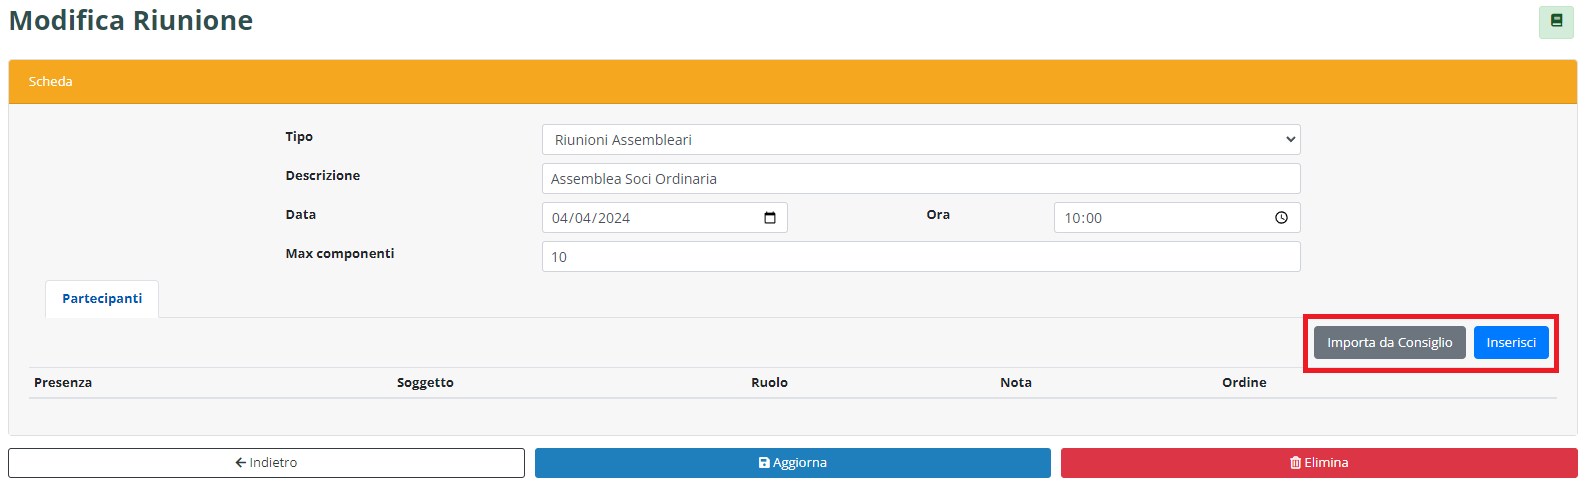Focus the Max componenti field
The image size is (1585, 489).
click(x=920, y=257)
